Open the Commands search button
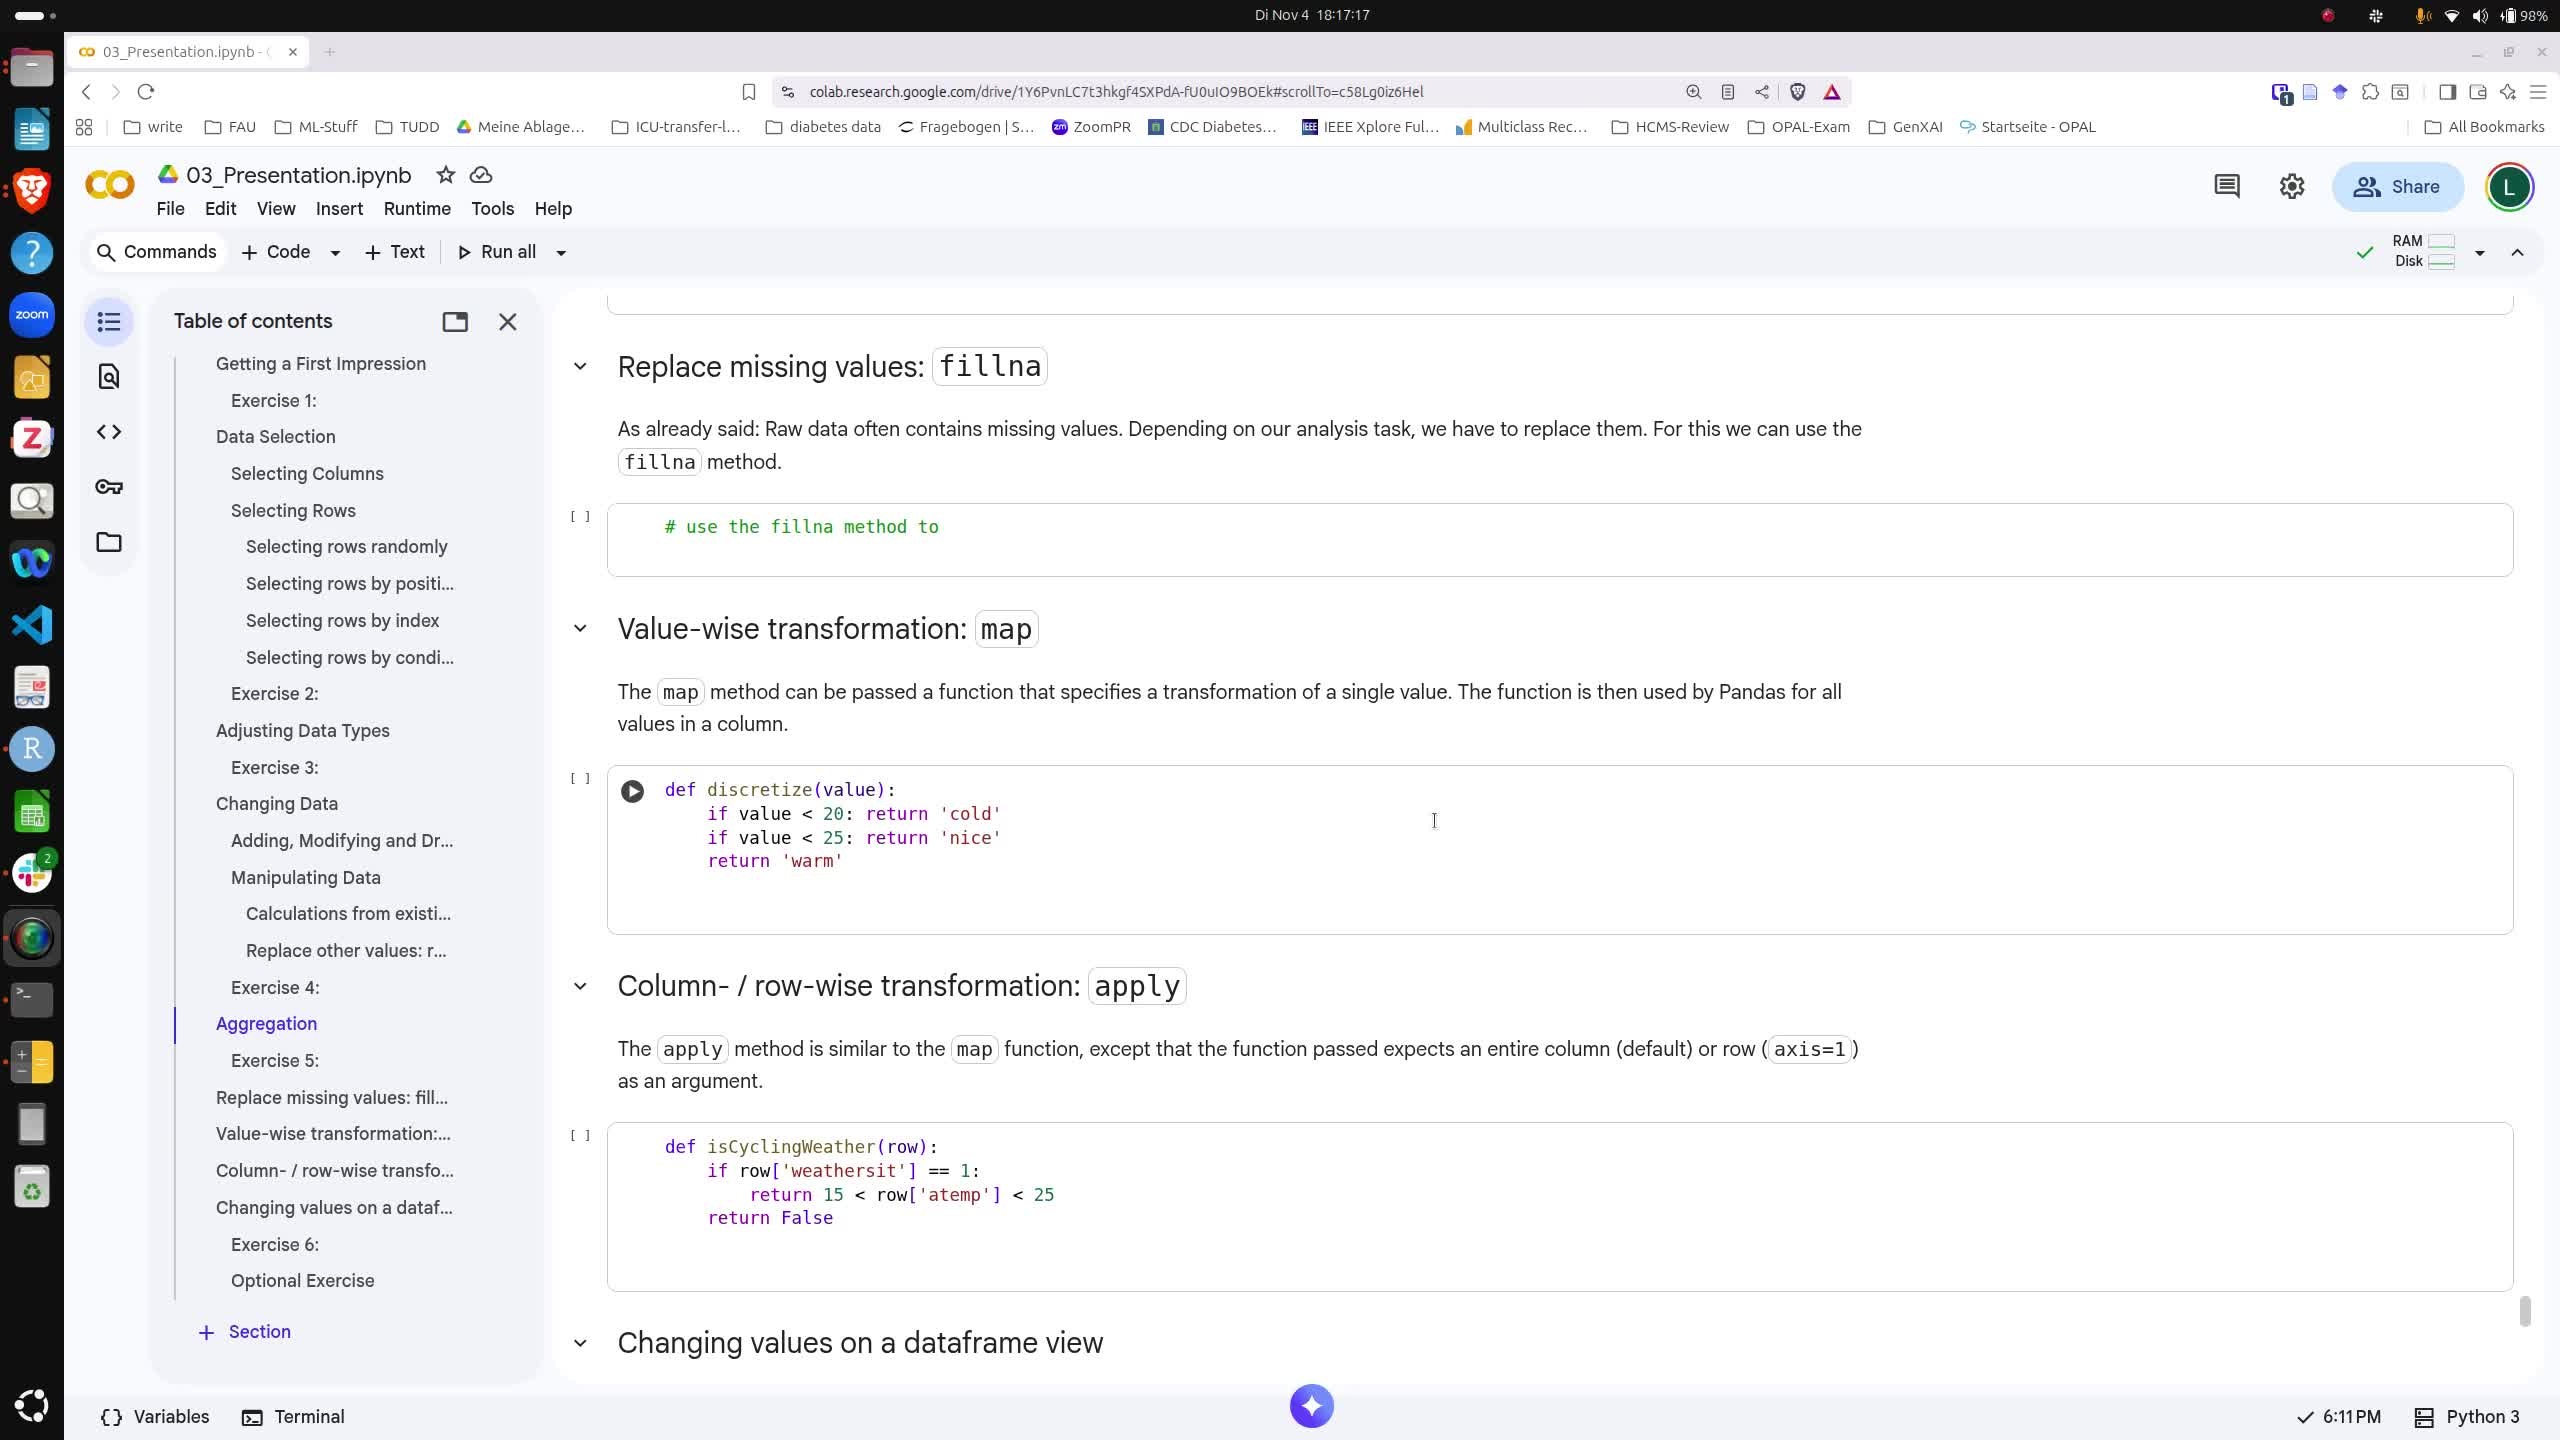 pyautogui.click(x=156, y=252)
